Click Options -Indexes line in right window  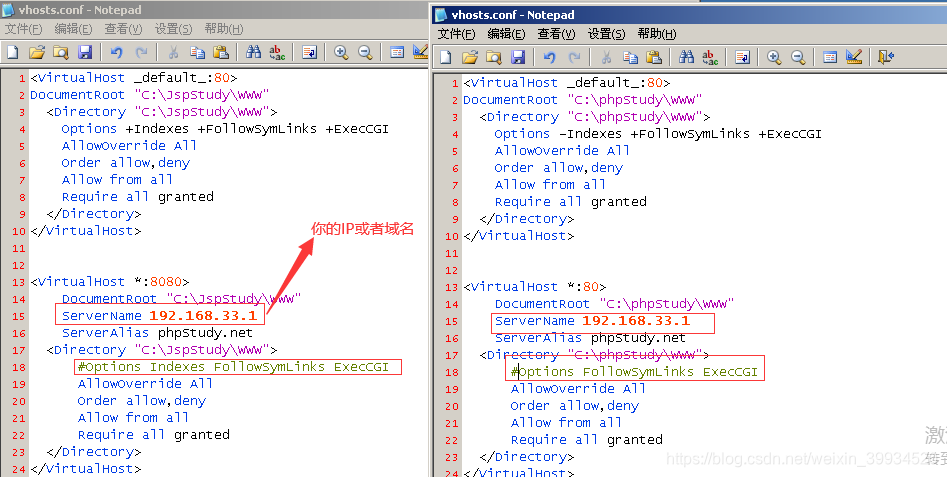click(658, 133)
